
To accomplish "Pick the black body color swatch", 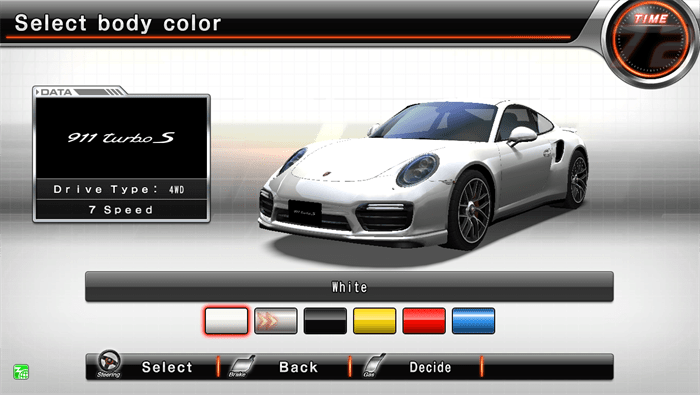I will pos(325,321).
